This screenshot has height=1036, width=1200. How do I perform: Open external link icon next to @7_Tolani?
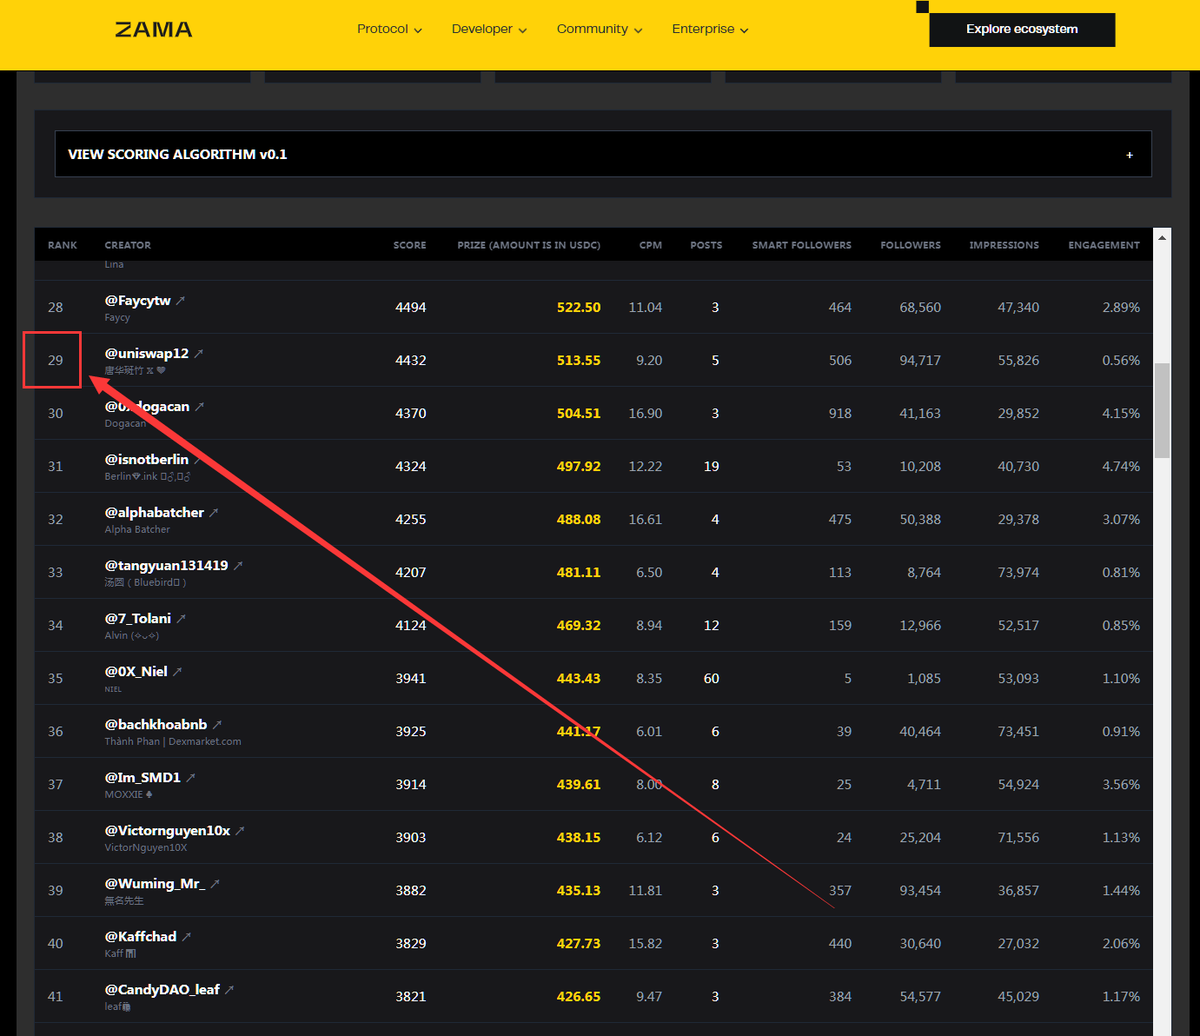click(x=180, y=618)
